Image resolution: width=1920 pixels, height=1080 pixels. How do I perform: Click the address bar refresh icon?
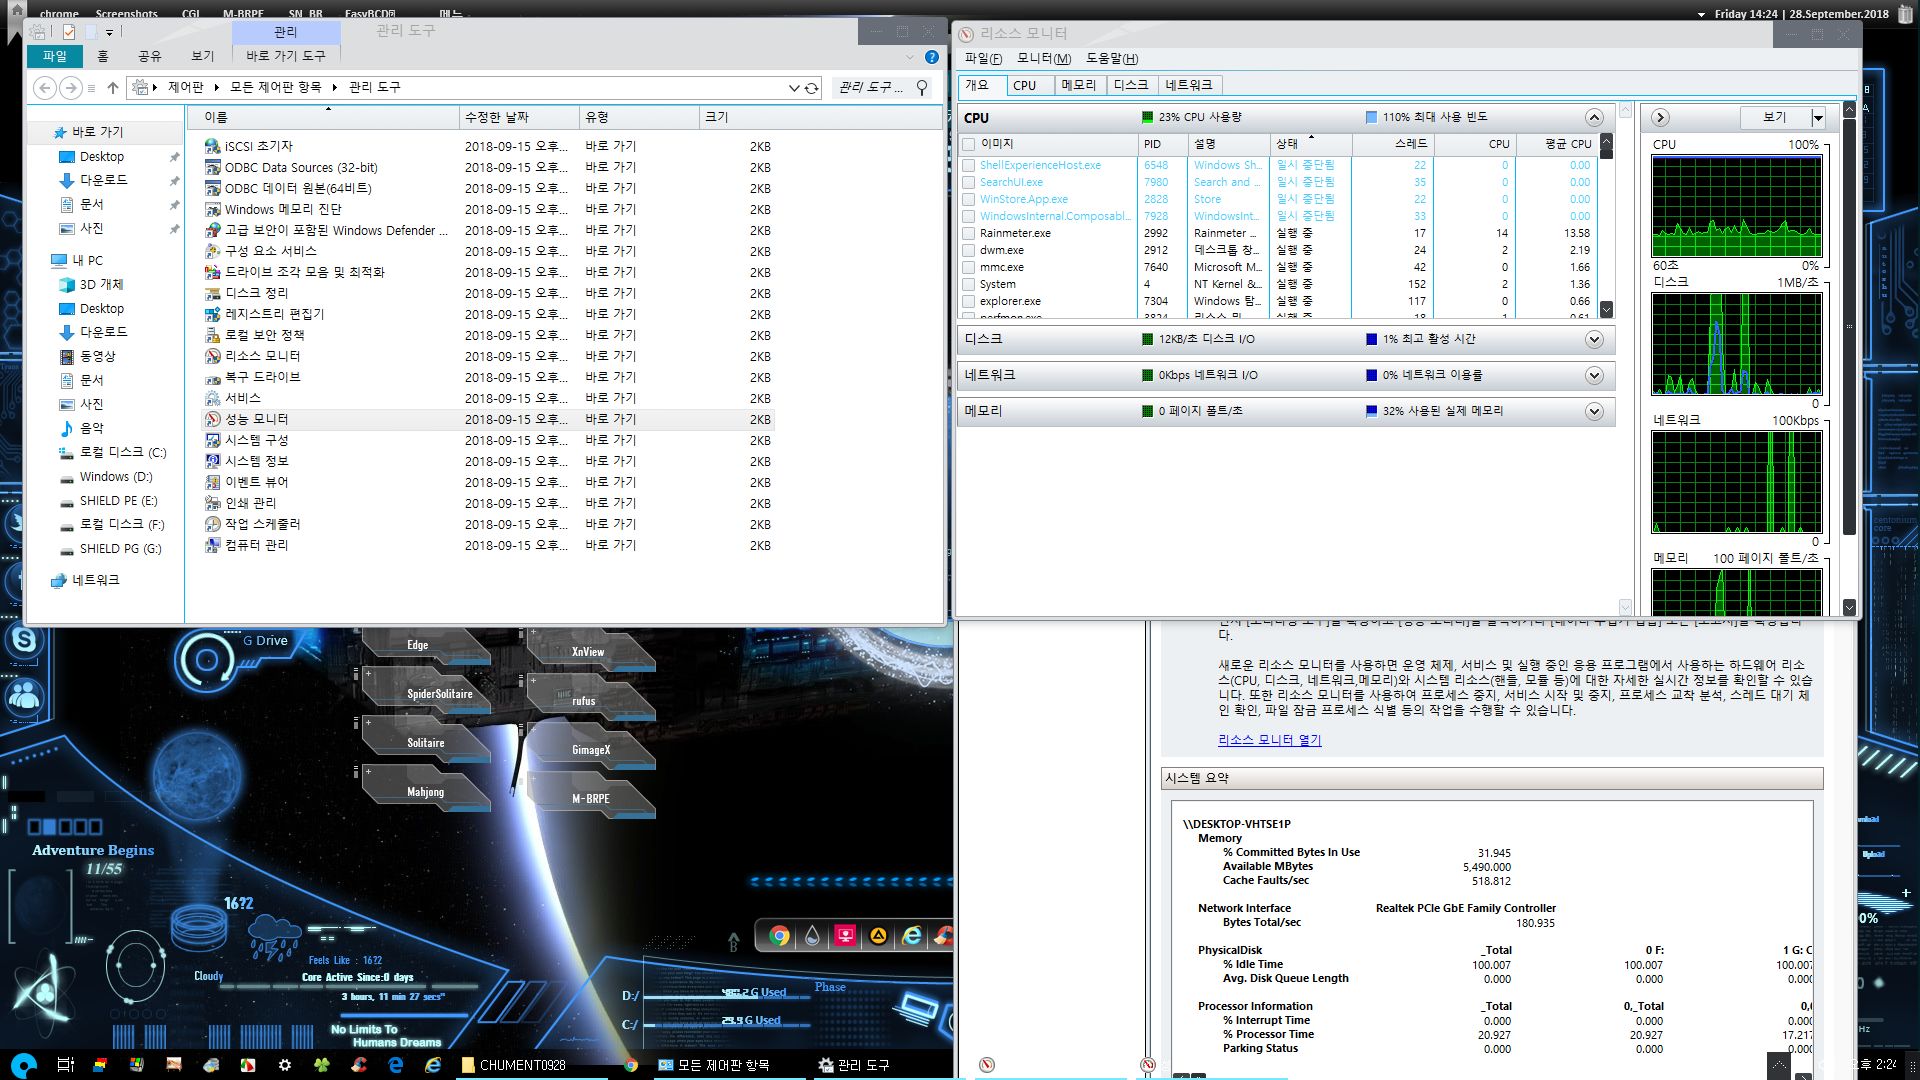coord(812,88)
